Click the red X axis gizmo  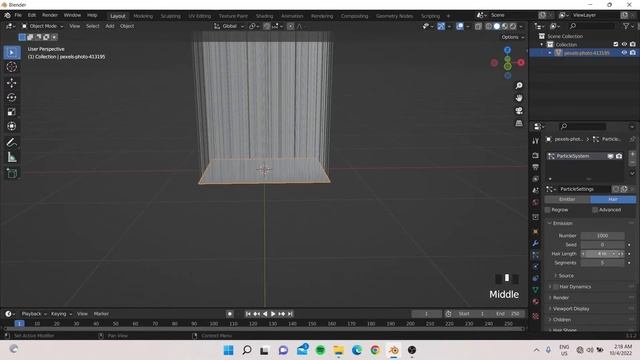tap(521, 62)
